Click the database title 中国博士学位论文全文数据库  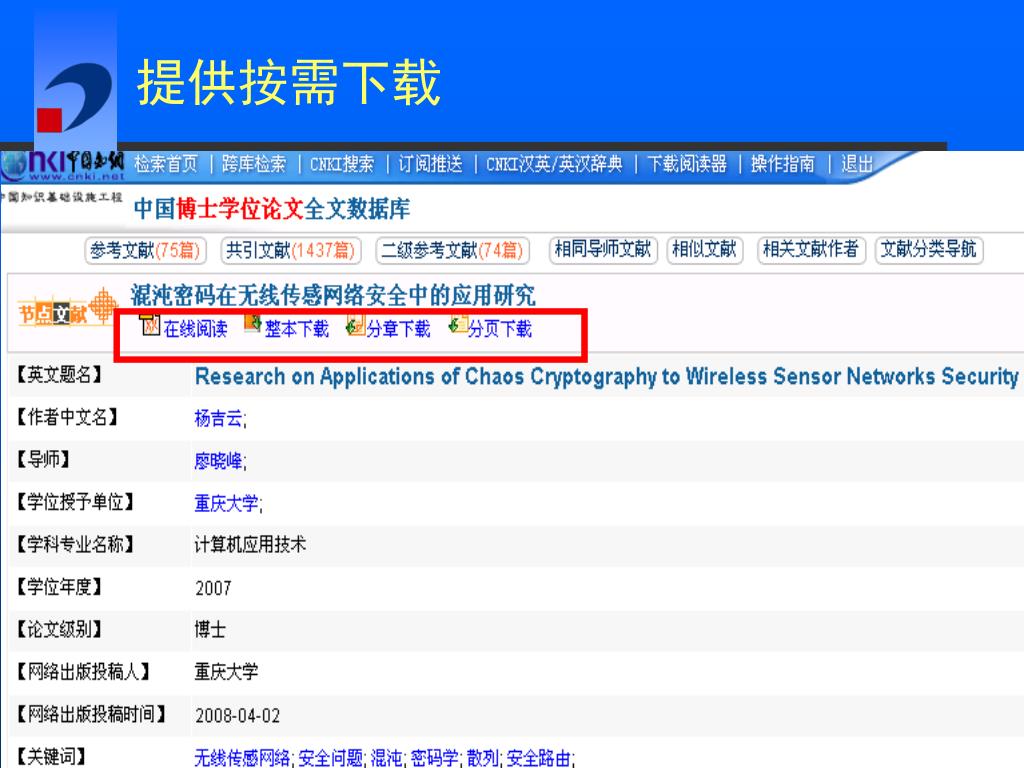(272, 209)
